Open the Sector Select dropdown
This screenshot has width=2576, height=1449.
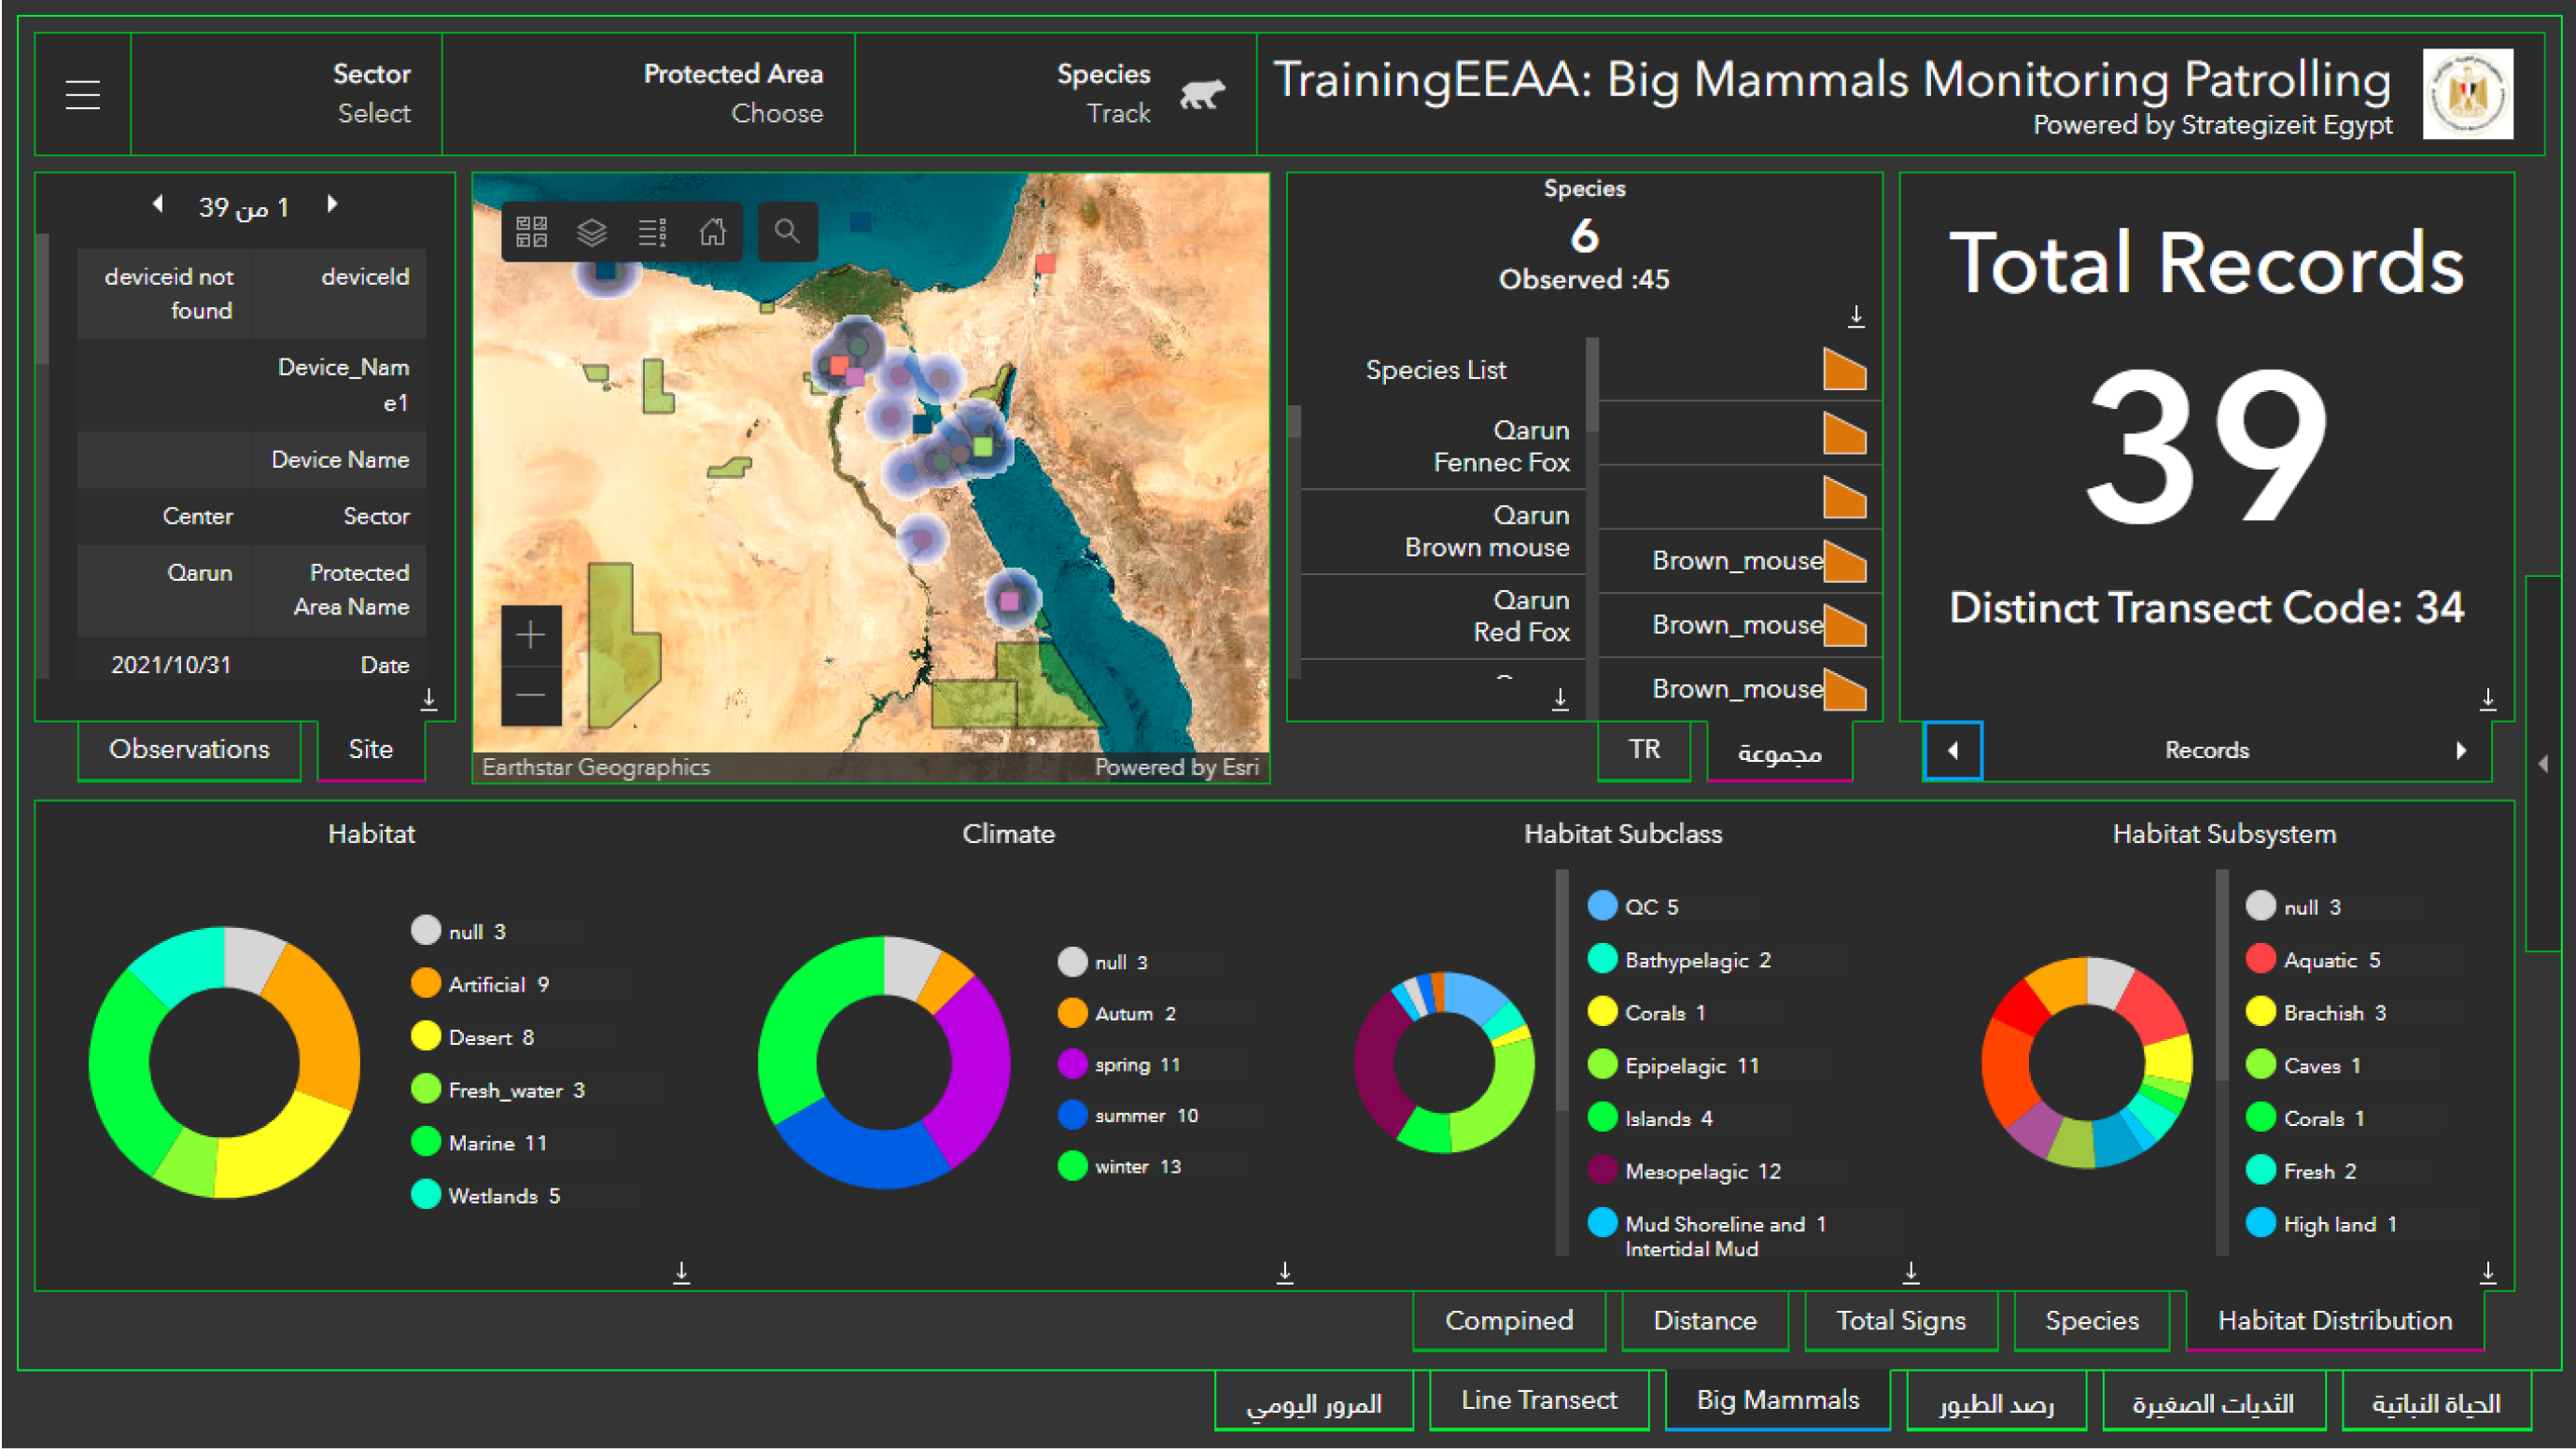tap(286, 94)
